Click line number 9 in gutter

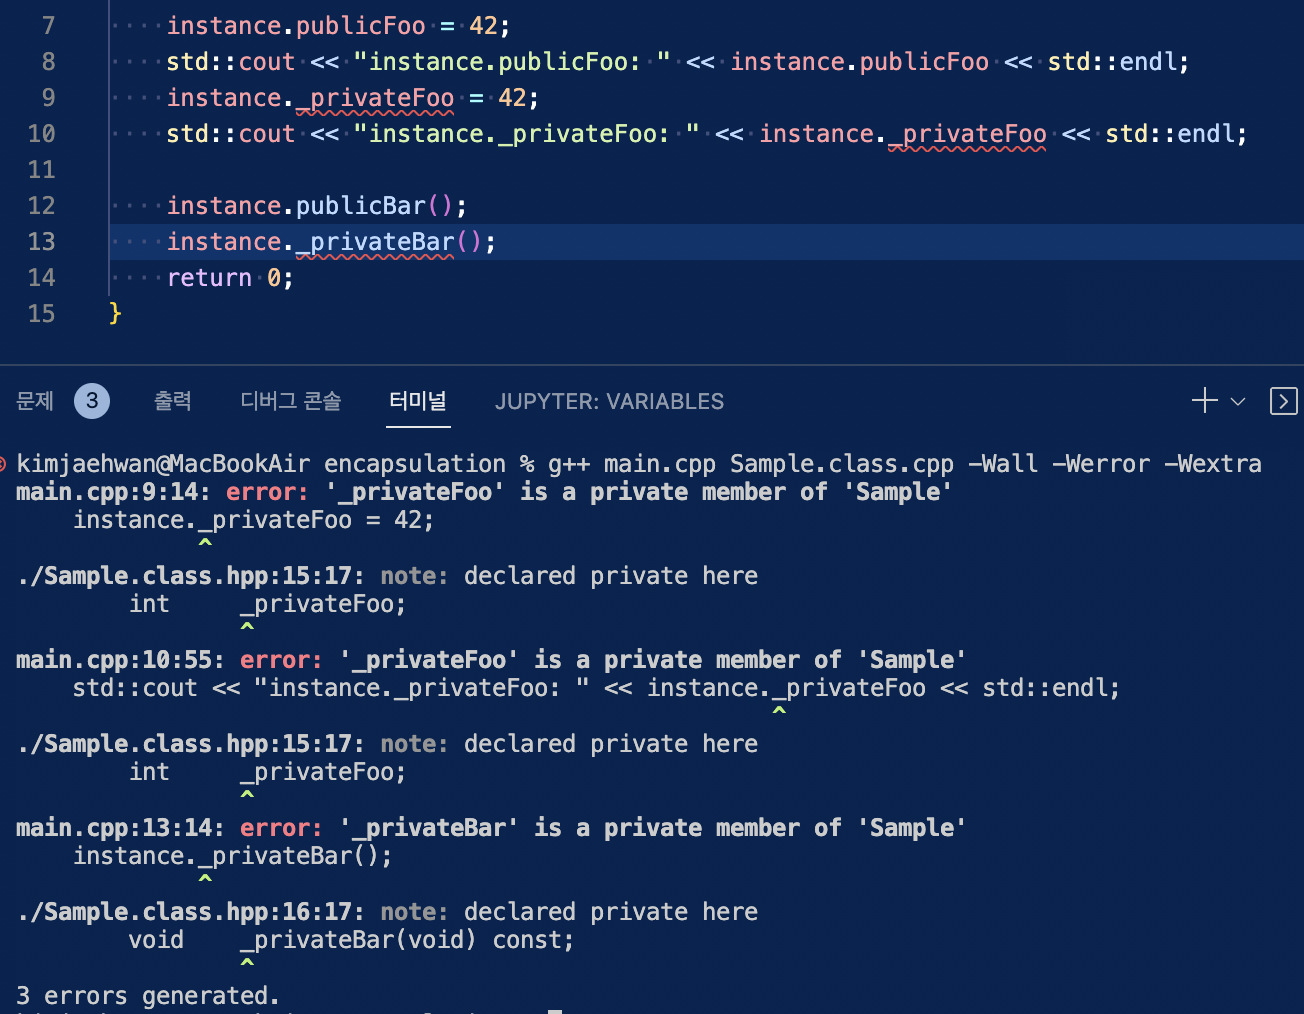click(x=48, y=97)
